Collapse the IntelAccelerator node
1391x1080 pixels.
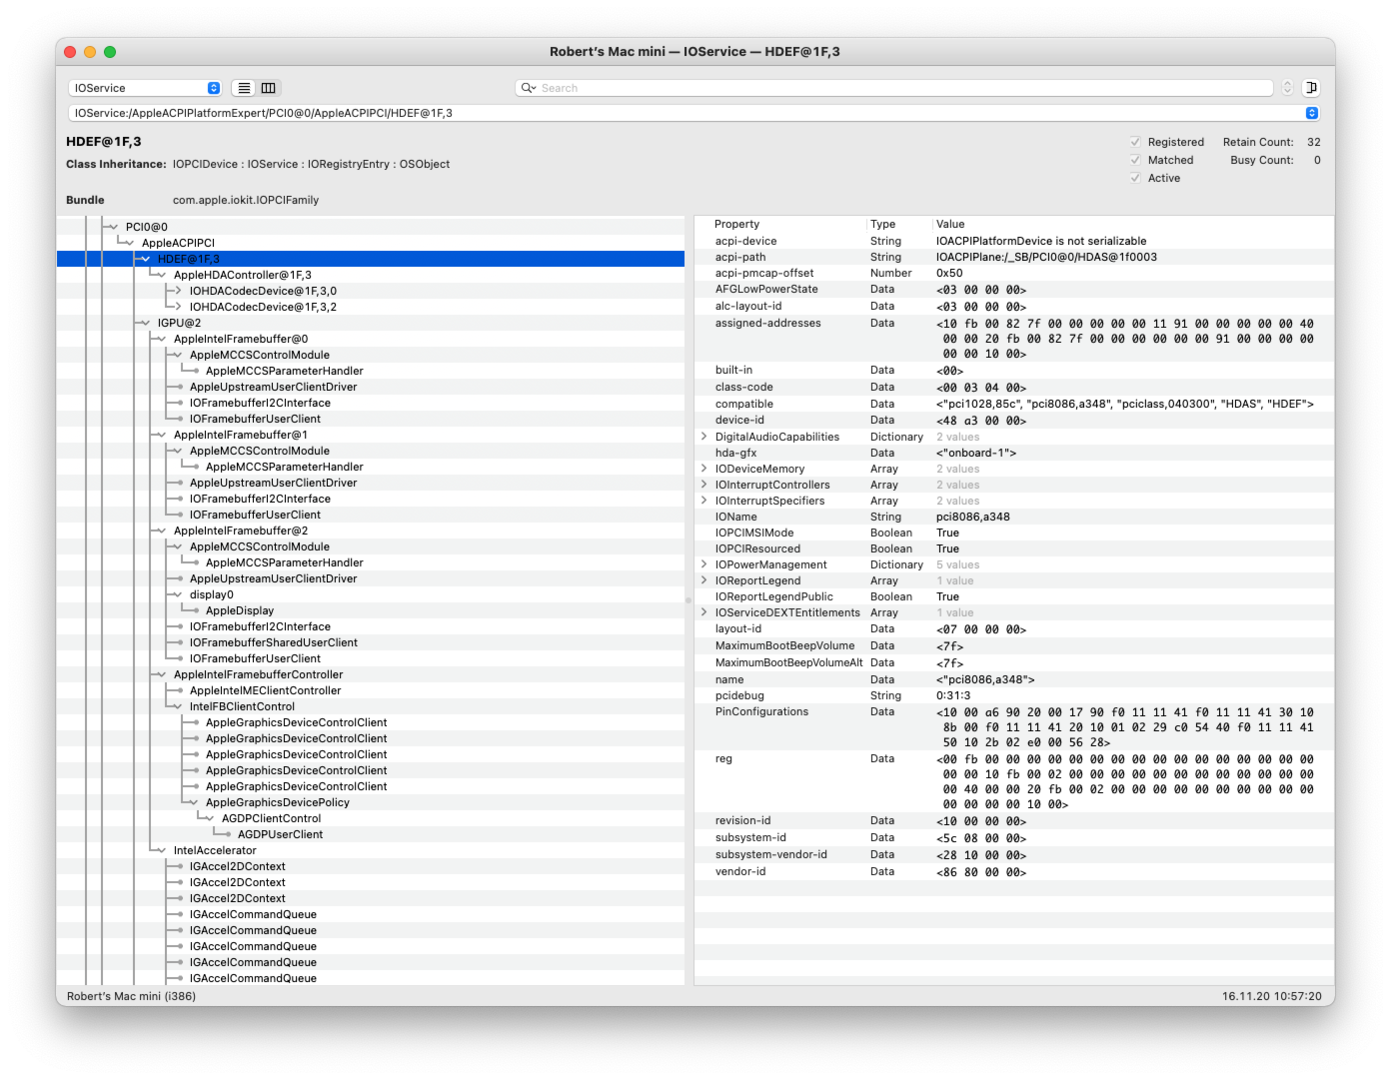(162, 851)
